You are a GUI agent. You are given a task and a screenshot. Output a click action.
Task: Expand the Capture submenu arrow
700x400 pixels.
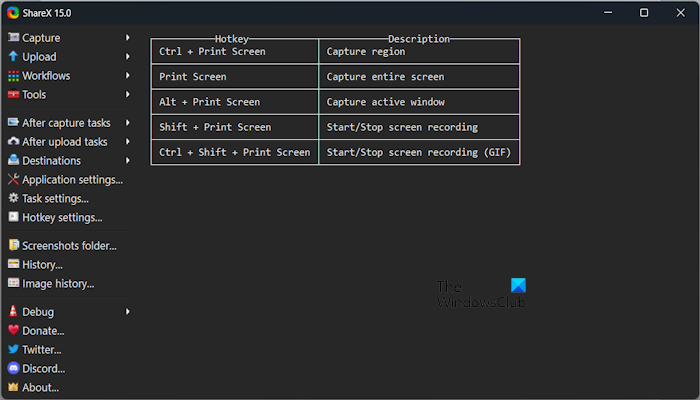tap(128, 38)
